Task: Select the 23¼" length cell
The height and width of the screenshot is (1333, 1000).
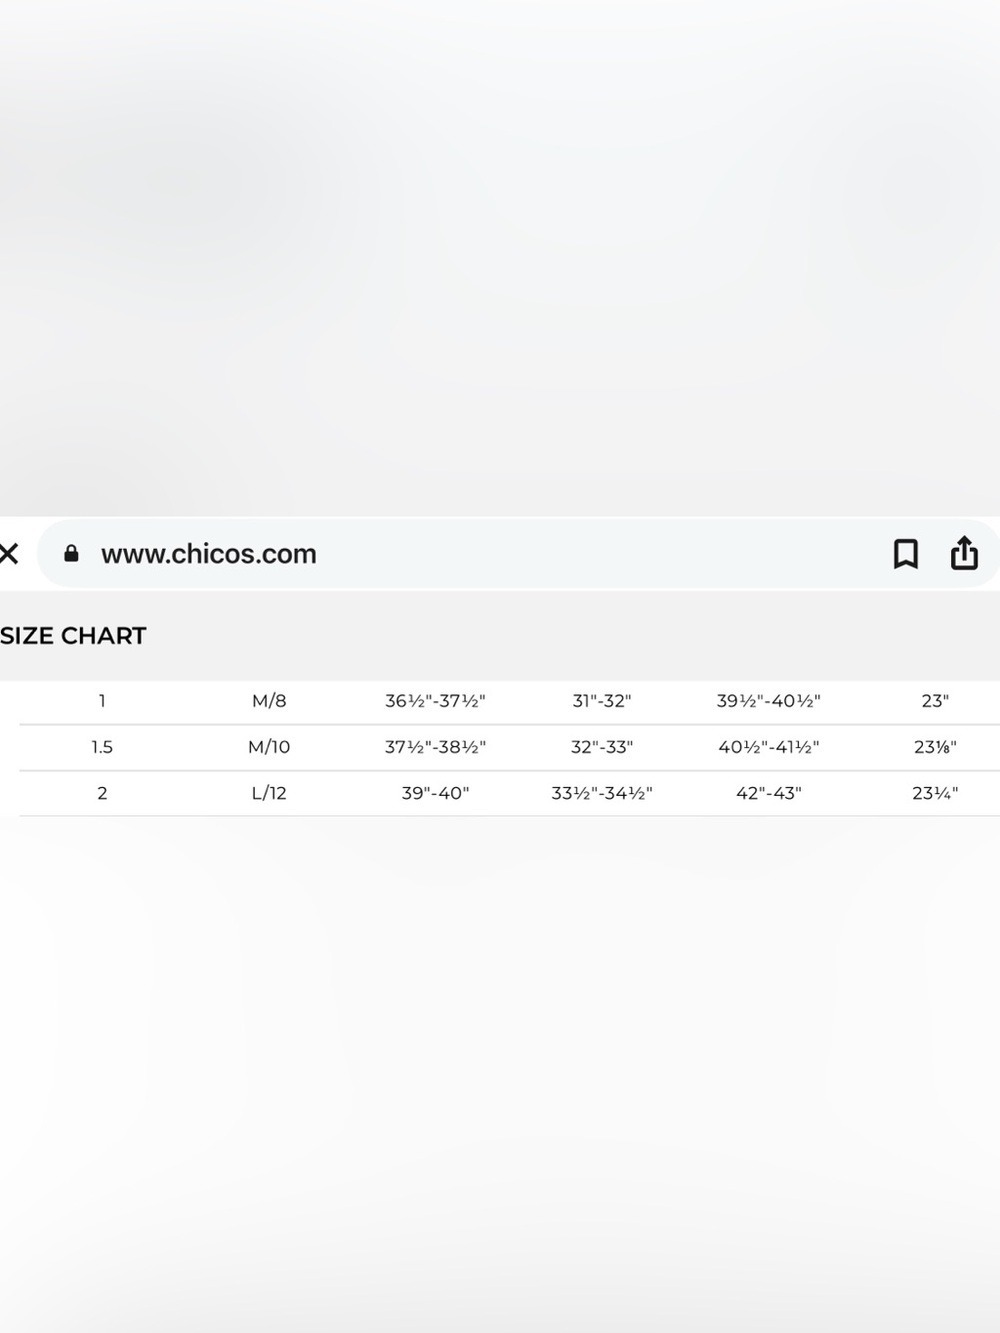Action: 935,793
